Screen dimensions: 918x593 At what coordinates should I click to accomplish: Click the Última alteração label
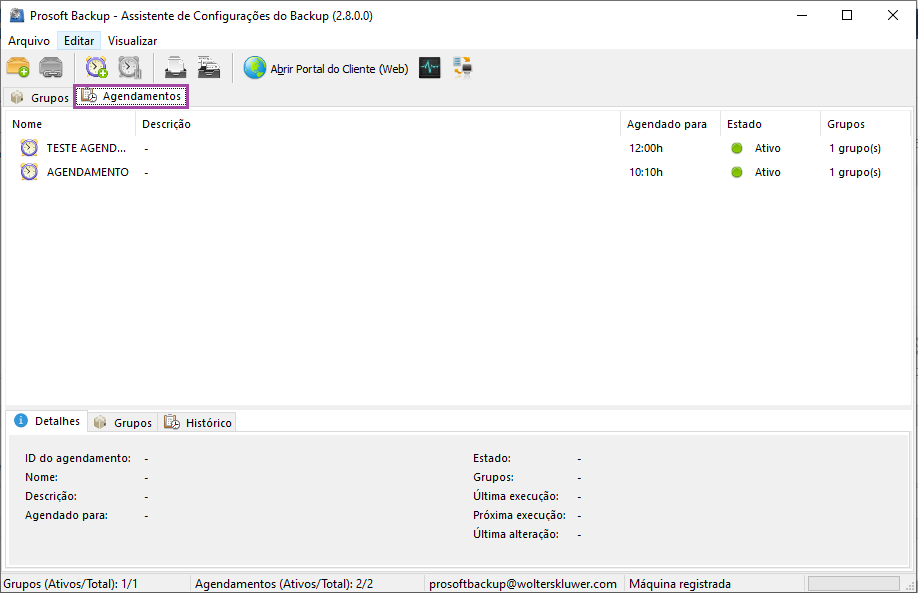[516, 534]
